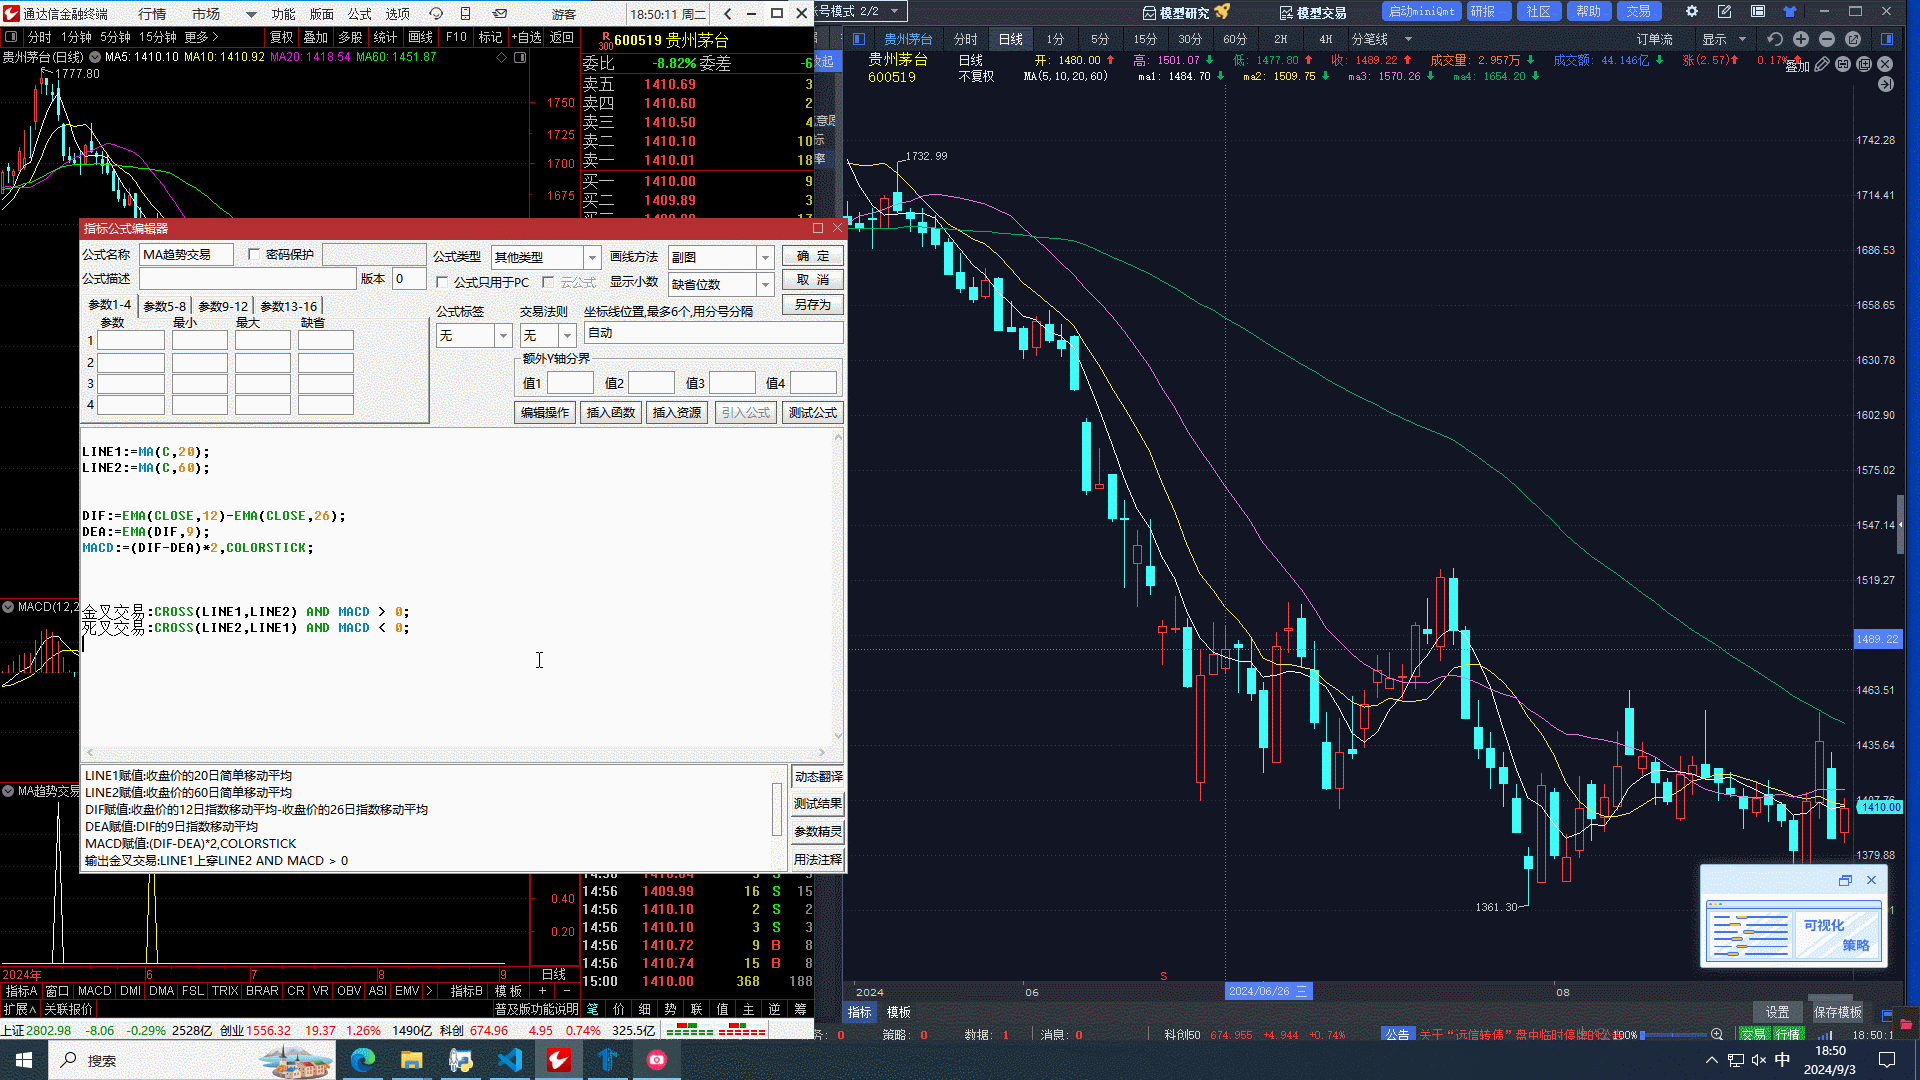The image size is (1920, 1080).
Task: Close the indicator with the round X icon
Action: tap(1885, 64)
